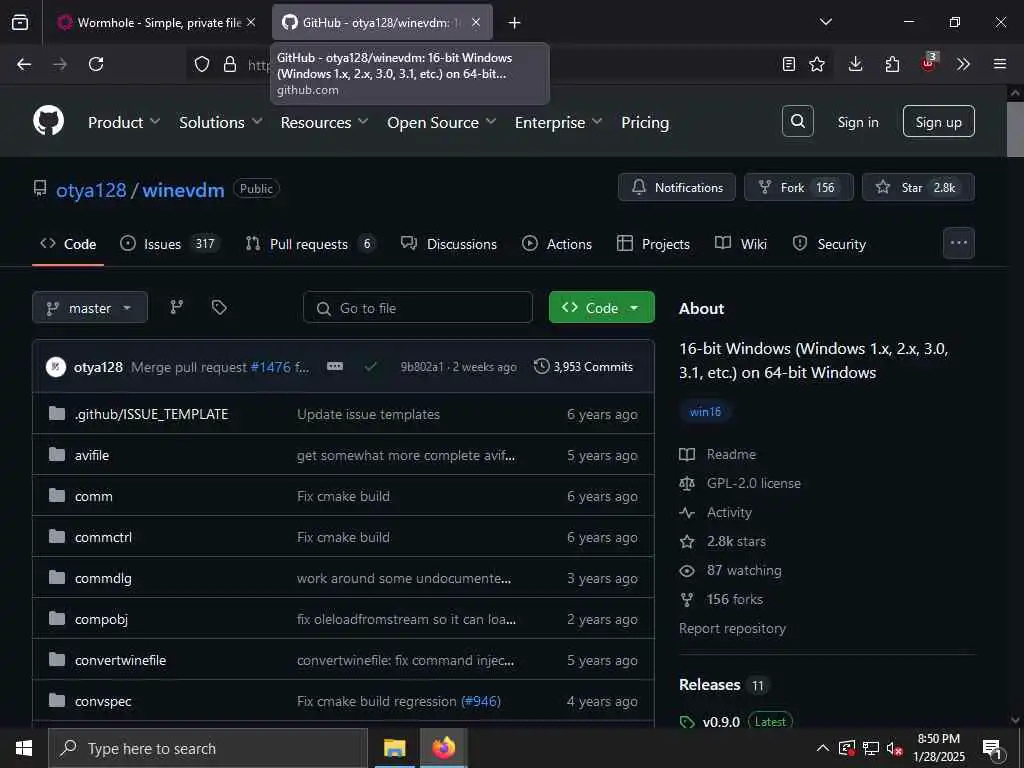This screenshot has height=768, width=1024.
Task: Open Windows Start menu
Action: (24, 748)
